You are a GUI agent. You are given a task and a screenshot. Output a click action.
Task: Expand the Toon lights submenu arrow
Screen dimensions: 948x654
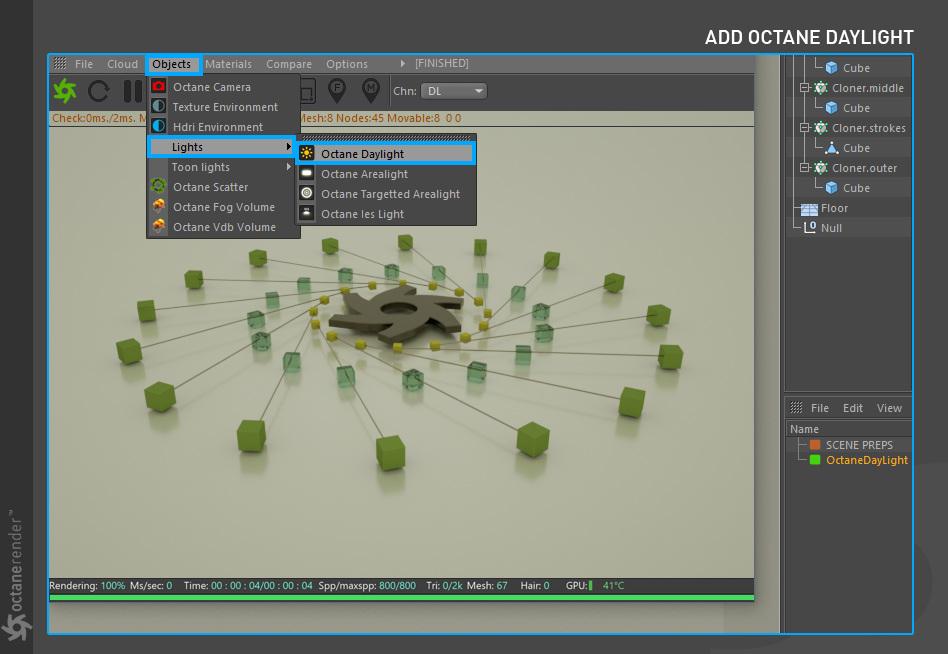tap(288, 166)
